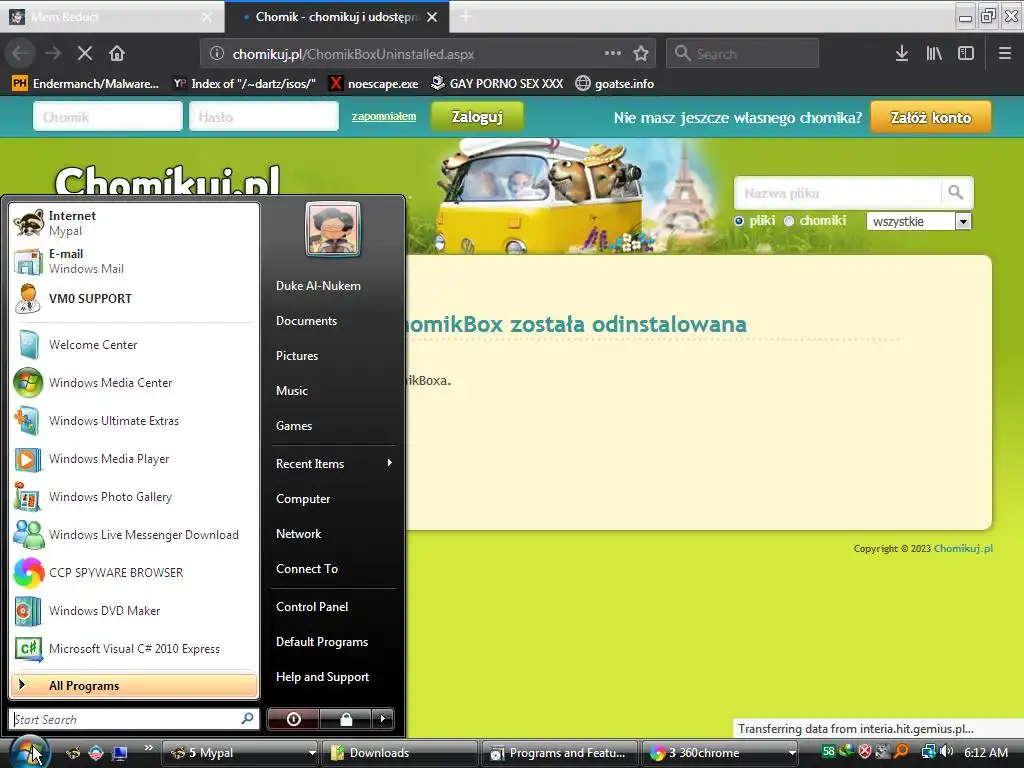Click the Załóż konto button
1024x768 pixels.
click(x=931, y=118)
